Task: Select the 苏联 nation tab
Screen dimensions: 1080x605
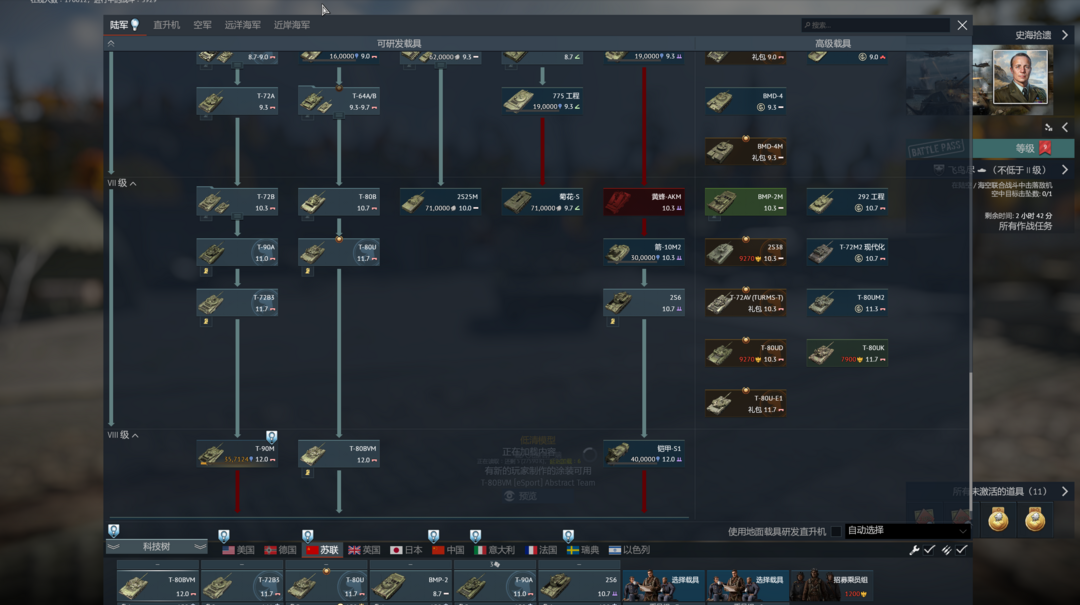Action: 322,550
